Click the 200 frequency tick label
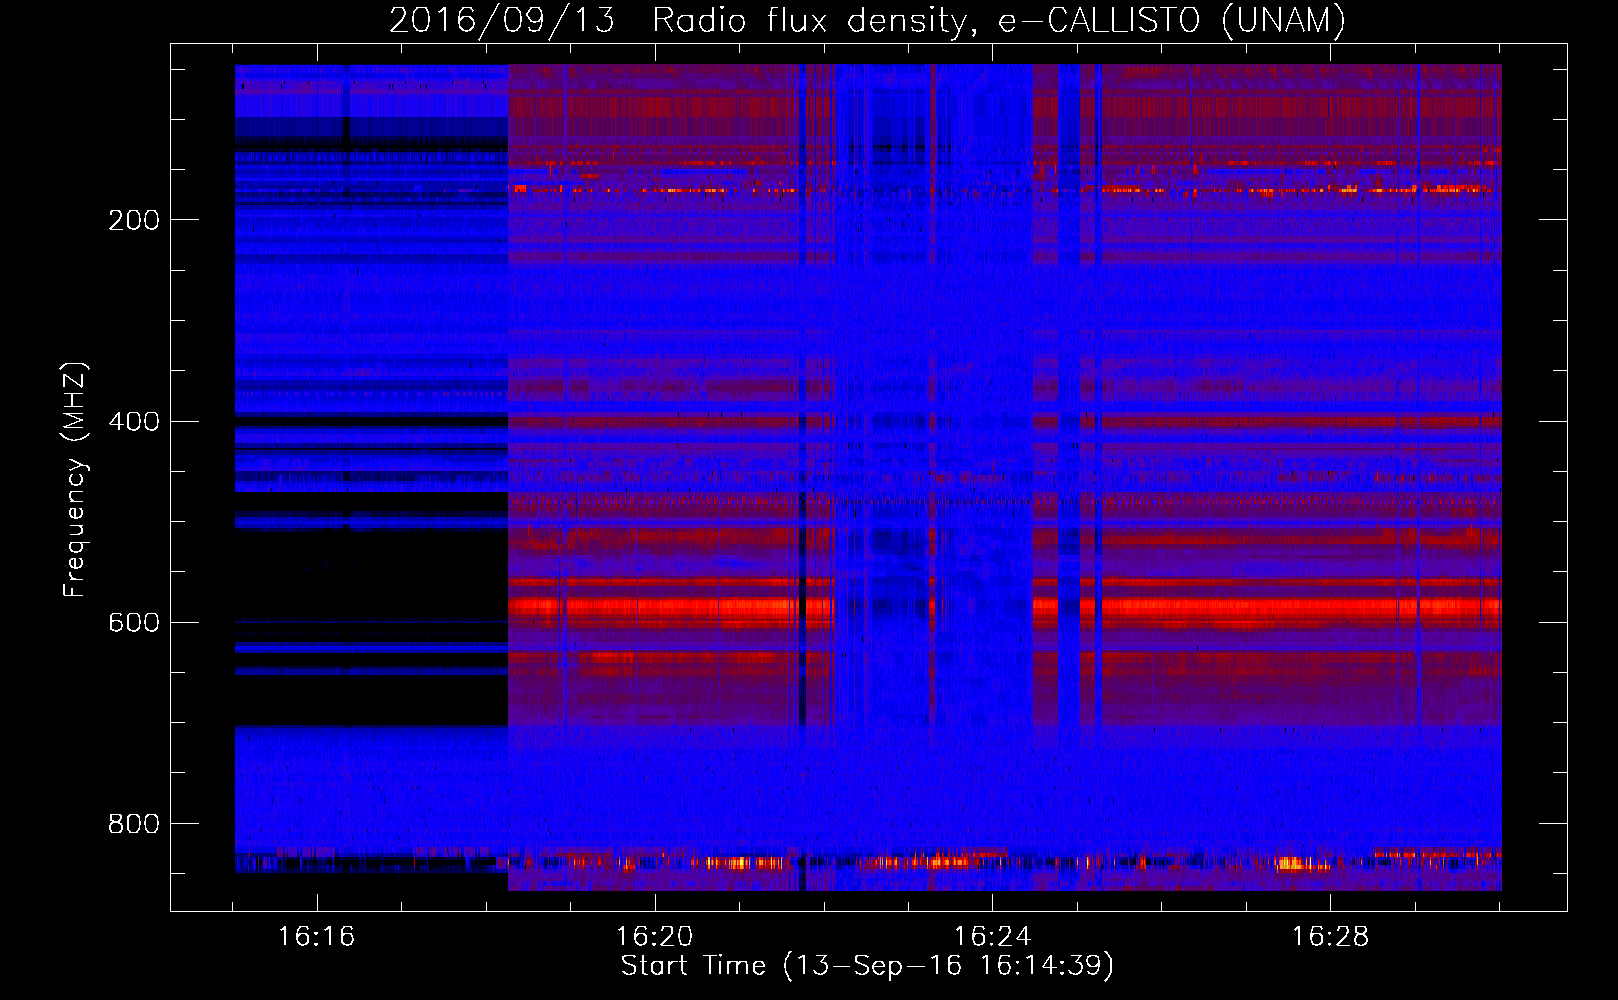Screen dimensions: 1618x1000 pos(134,220)
